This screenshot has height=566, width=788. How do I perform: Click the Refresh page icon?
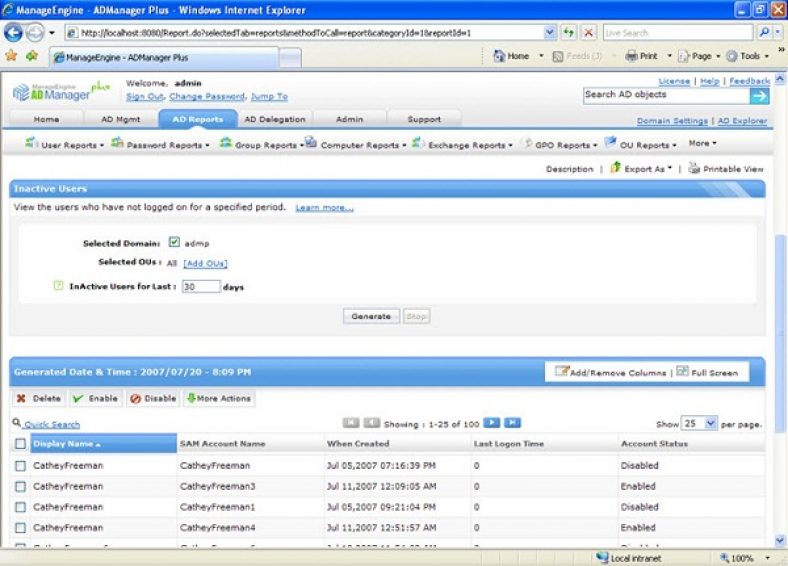click(x=568, y=33)
